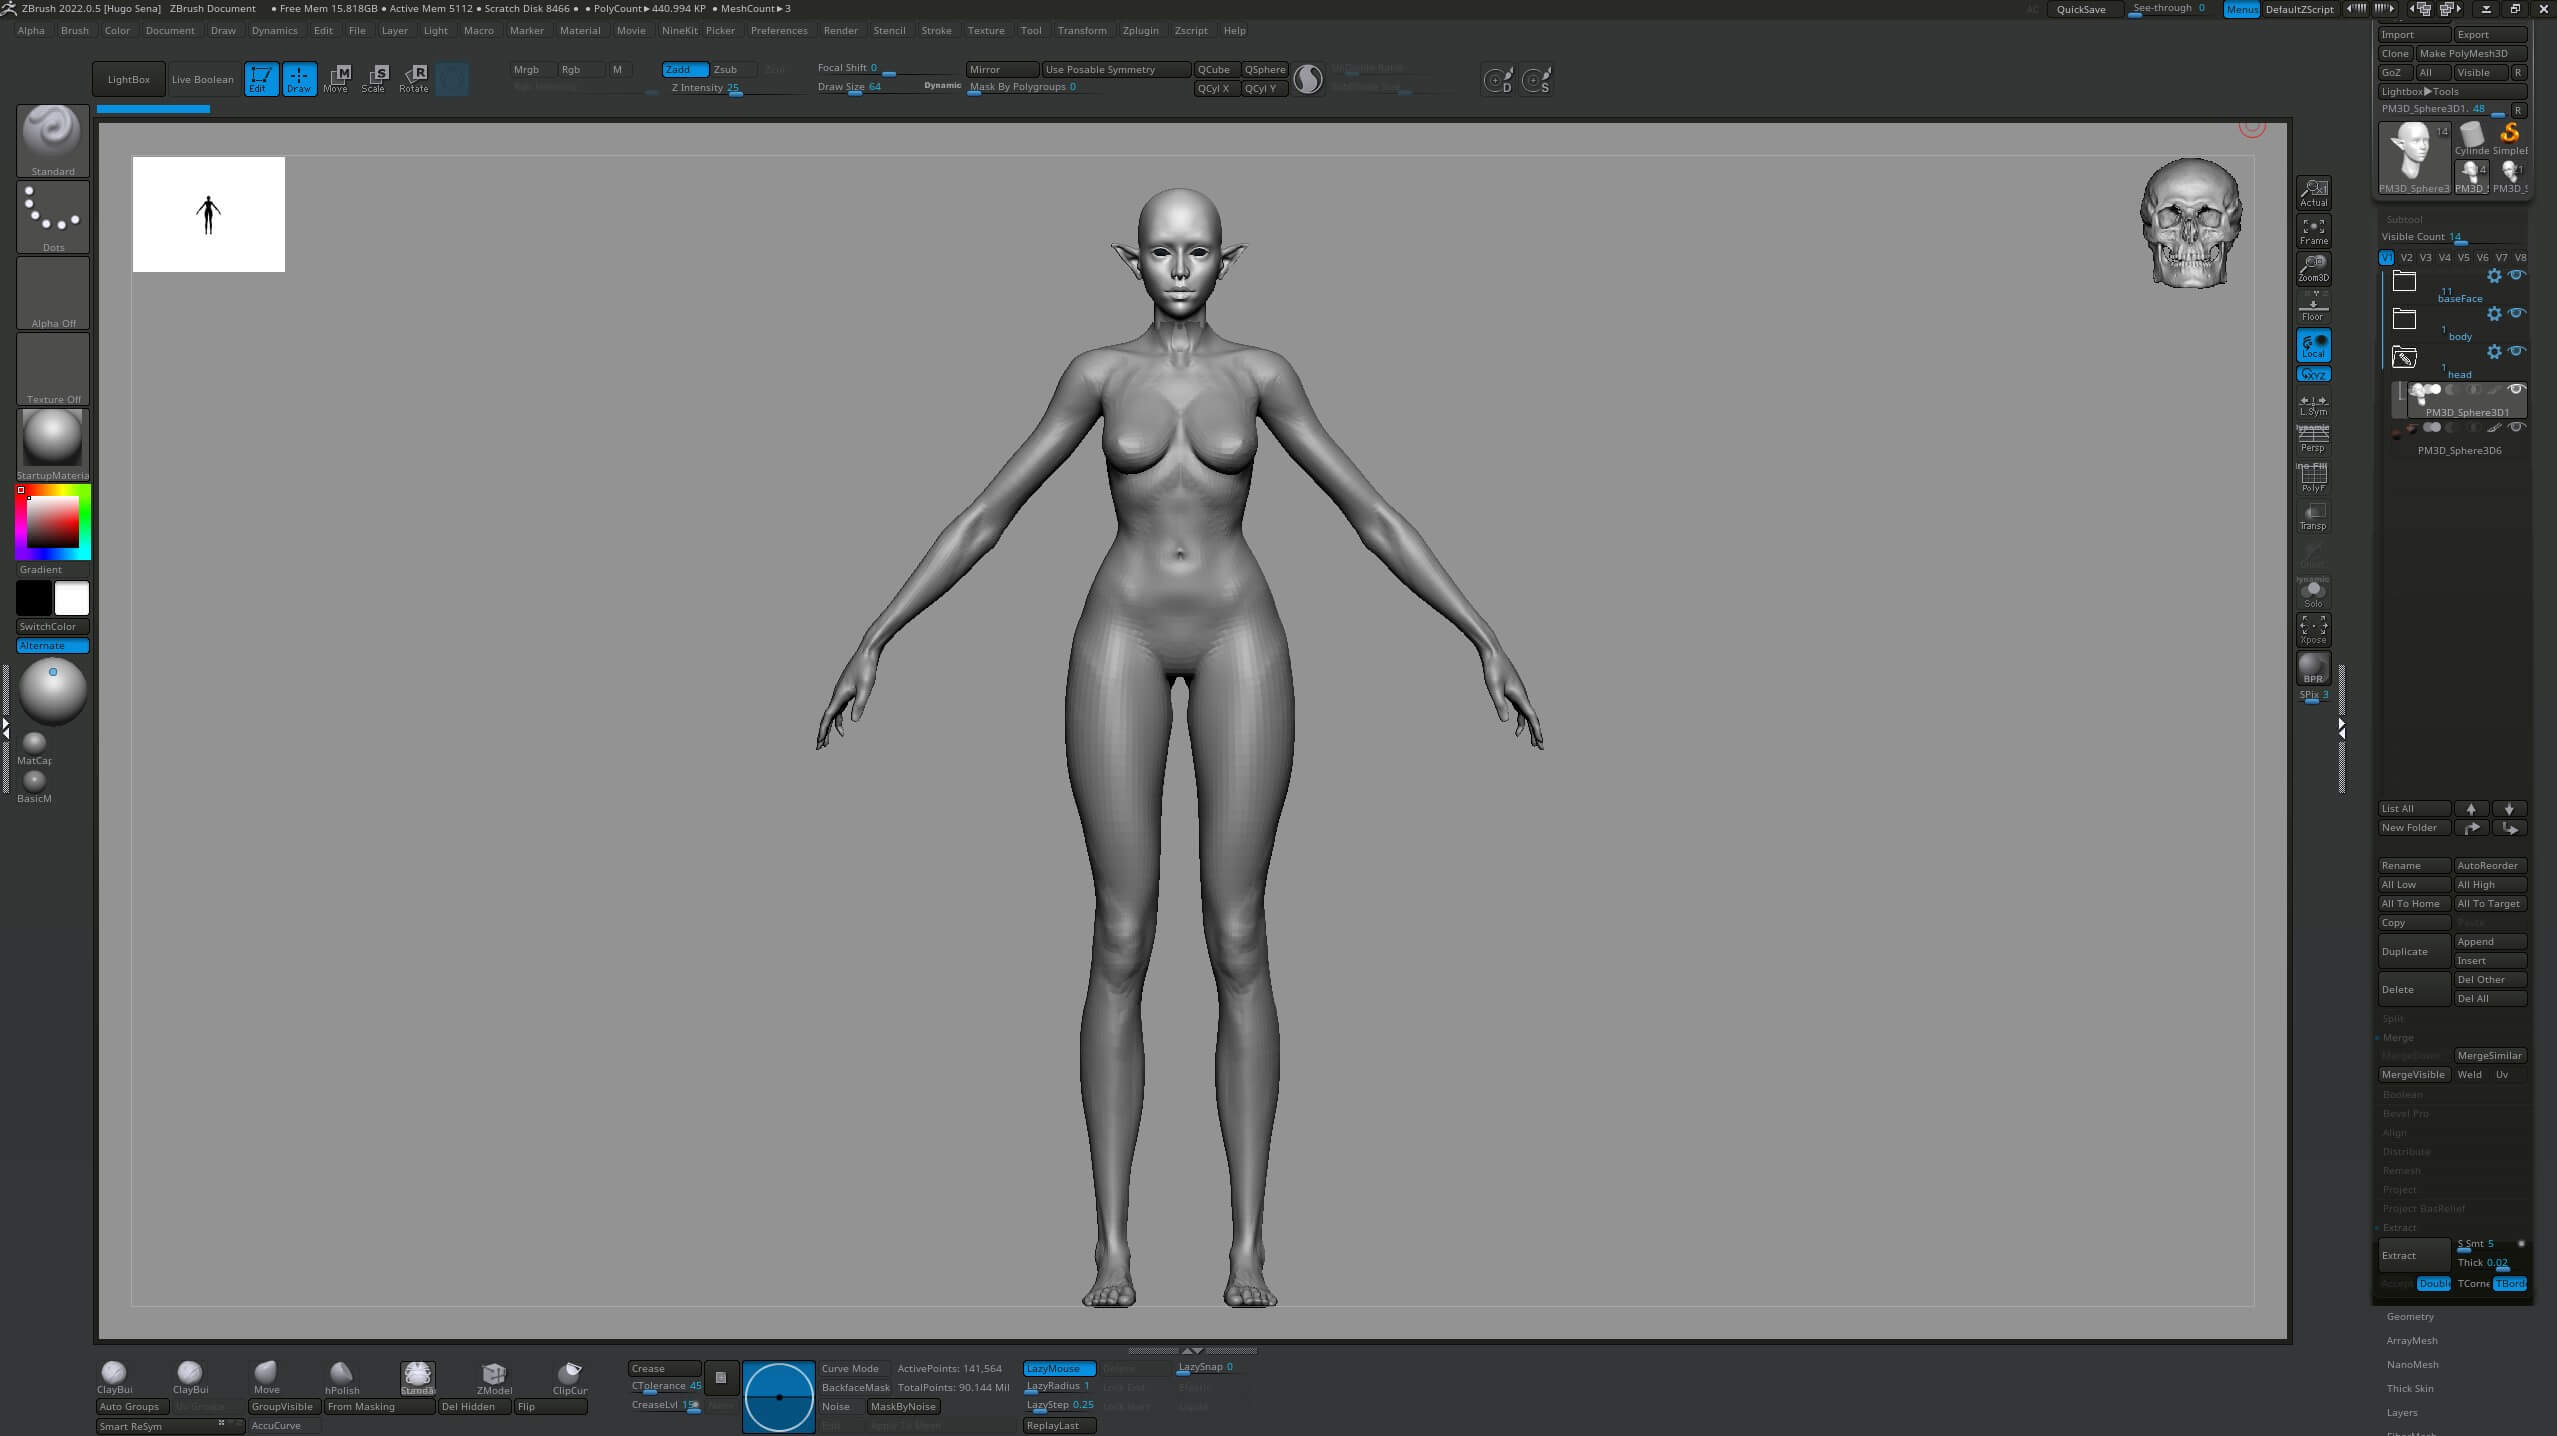Viewport: 2557px width, 1436px height.
Task: Click the Solo mode icon
Action: pyautogui.click(x=2313, y=593)
